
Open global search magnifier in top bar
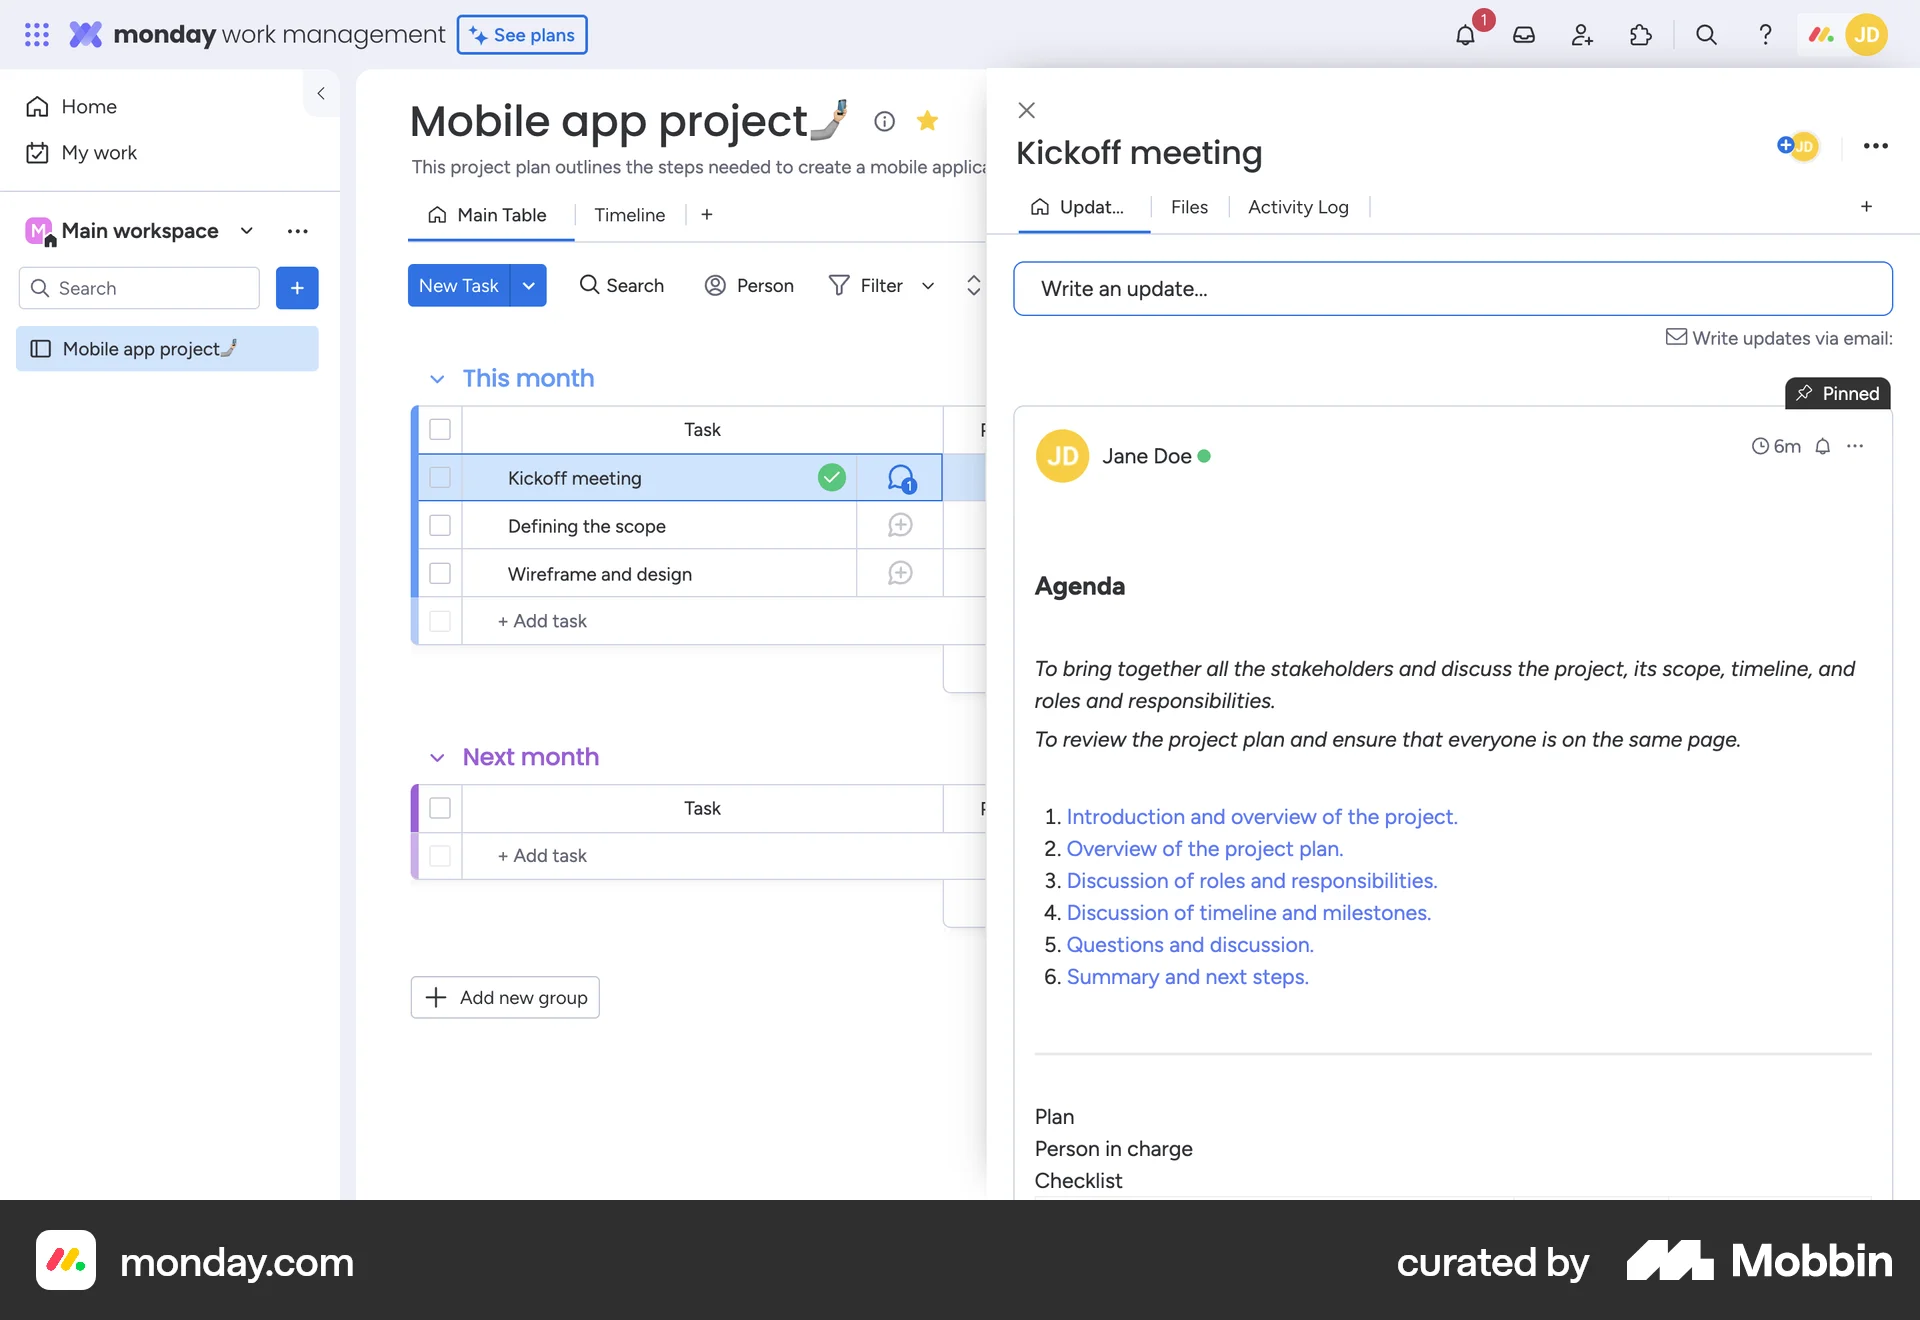click(x=1705, y=34)
